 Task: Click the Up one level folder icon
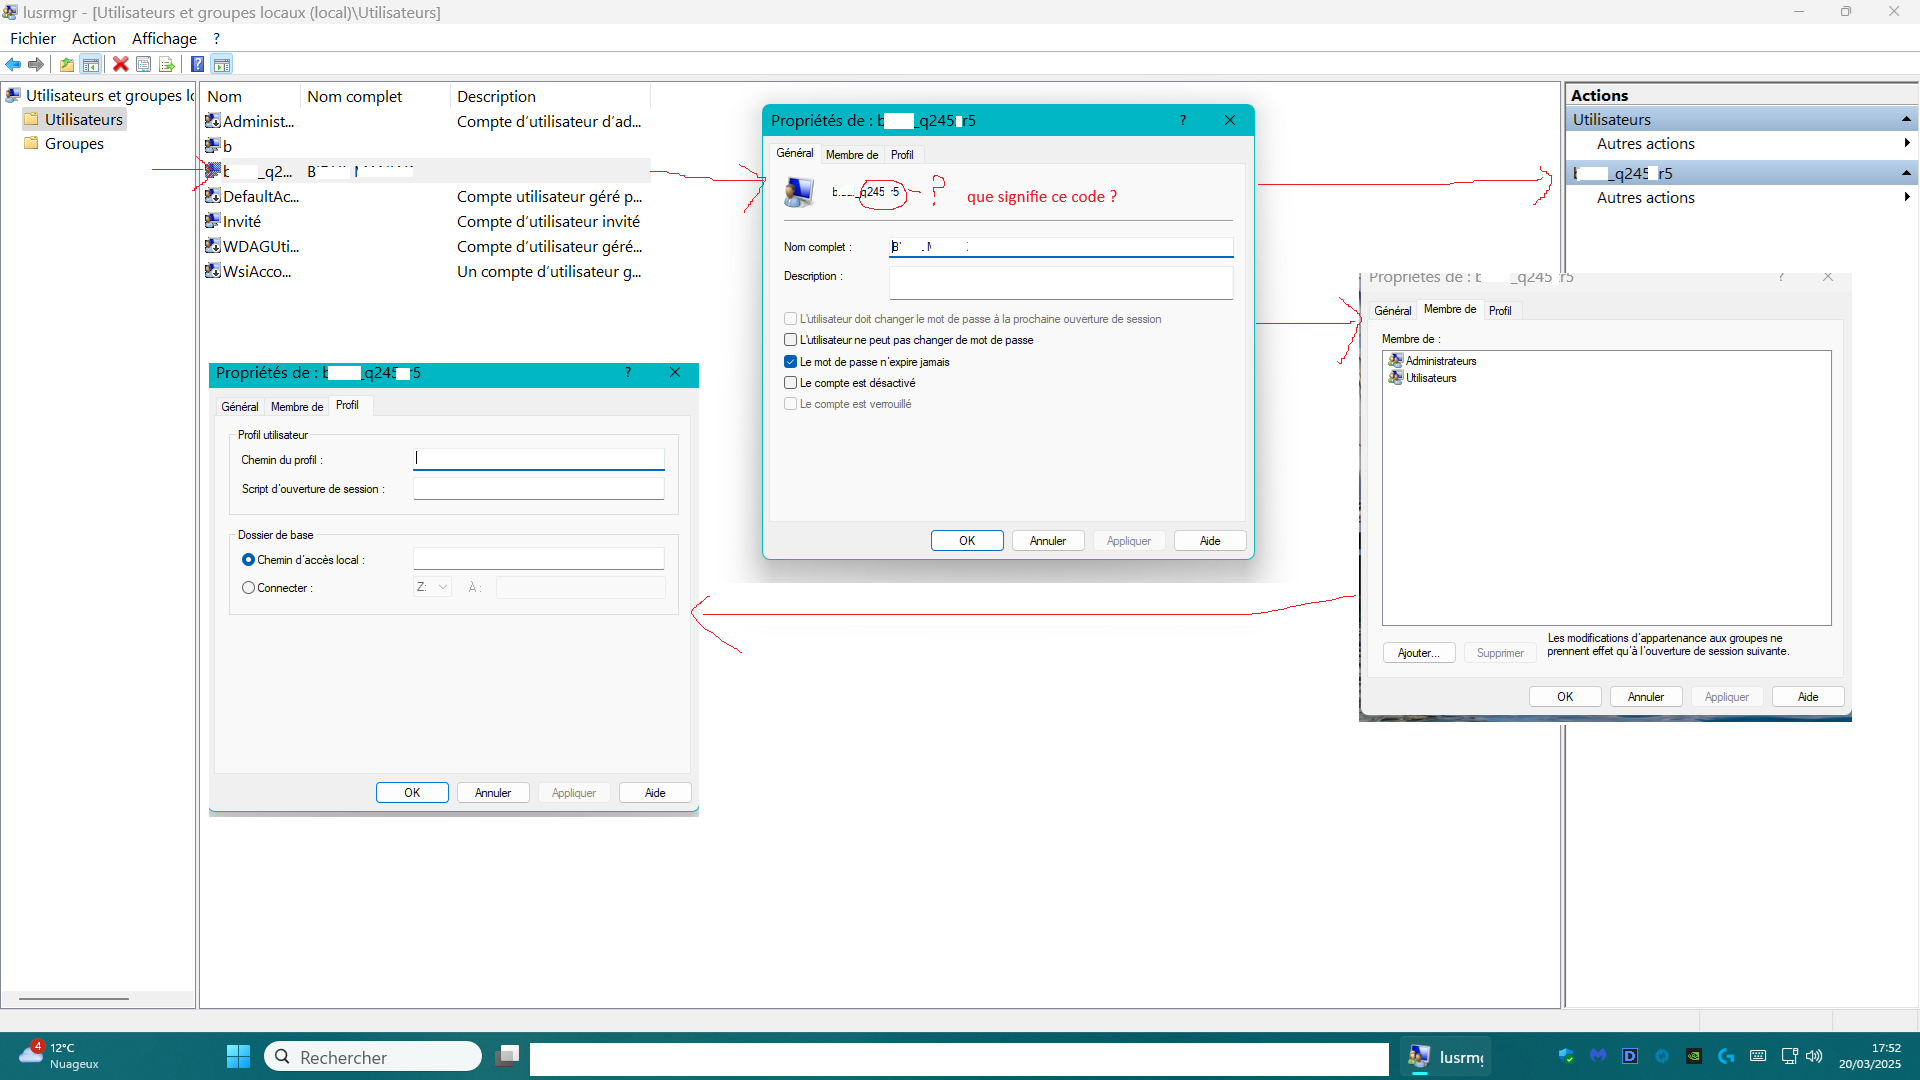tap(66, 65)
